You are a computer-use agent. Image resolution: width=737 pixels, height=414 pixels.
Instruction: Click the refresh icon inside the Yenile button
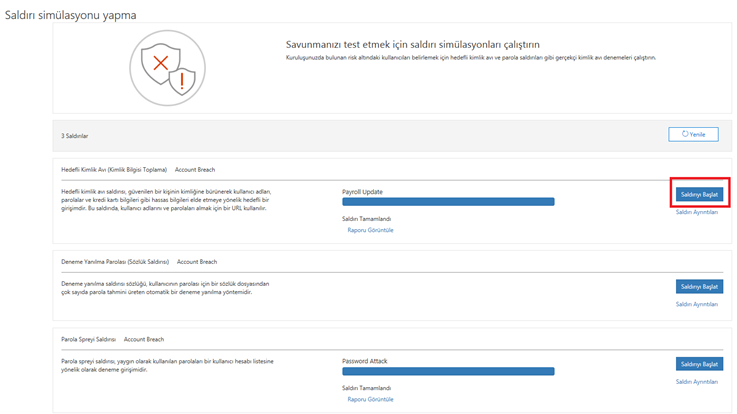click(x=684, y=133)
